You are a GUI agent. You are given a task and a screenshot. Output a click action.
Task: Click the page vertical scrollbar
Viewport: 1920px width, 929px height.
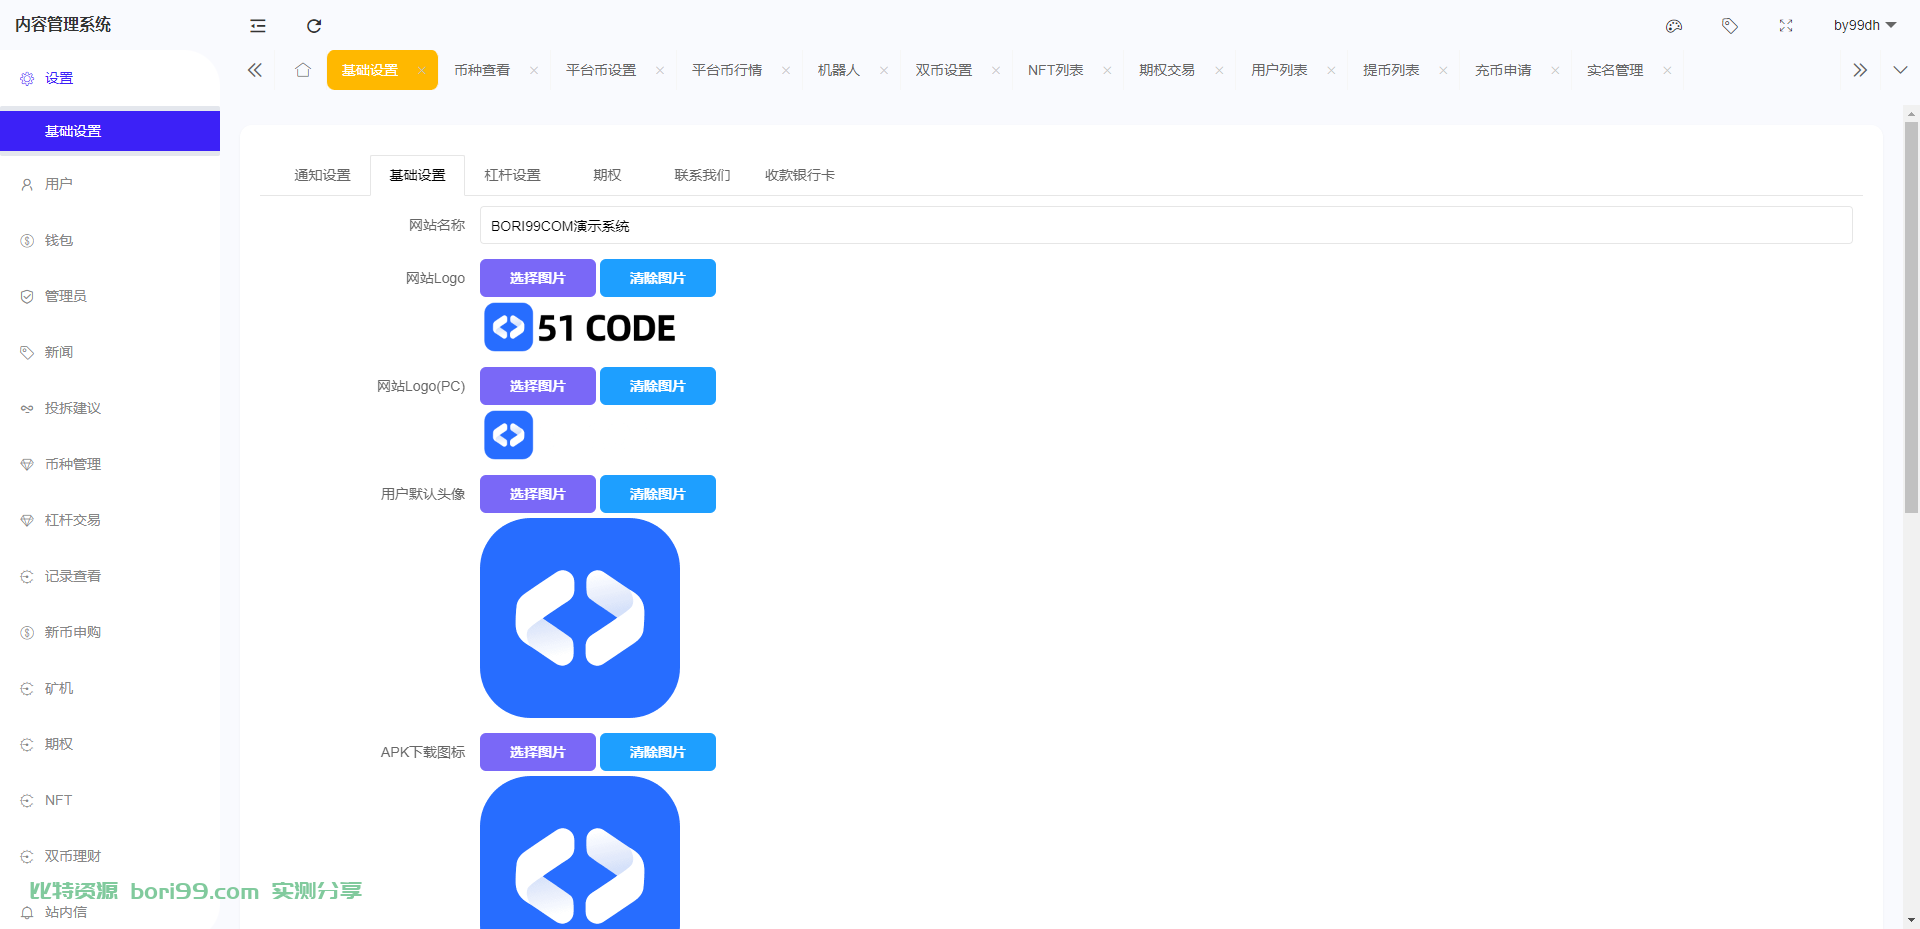point(1911,317)
